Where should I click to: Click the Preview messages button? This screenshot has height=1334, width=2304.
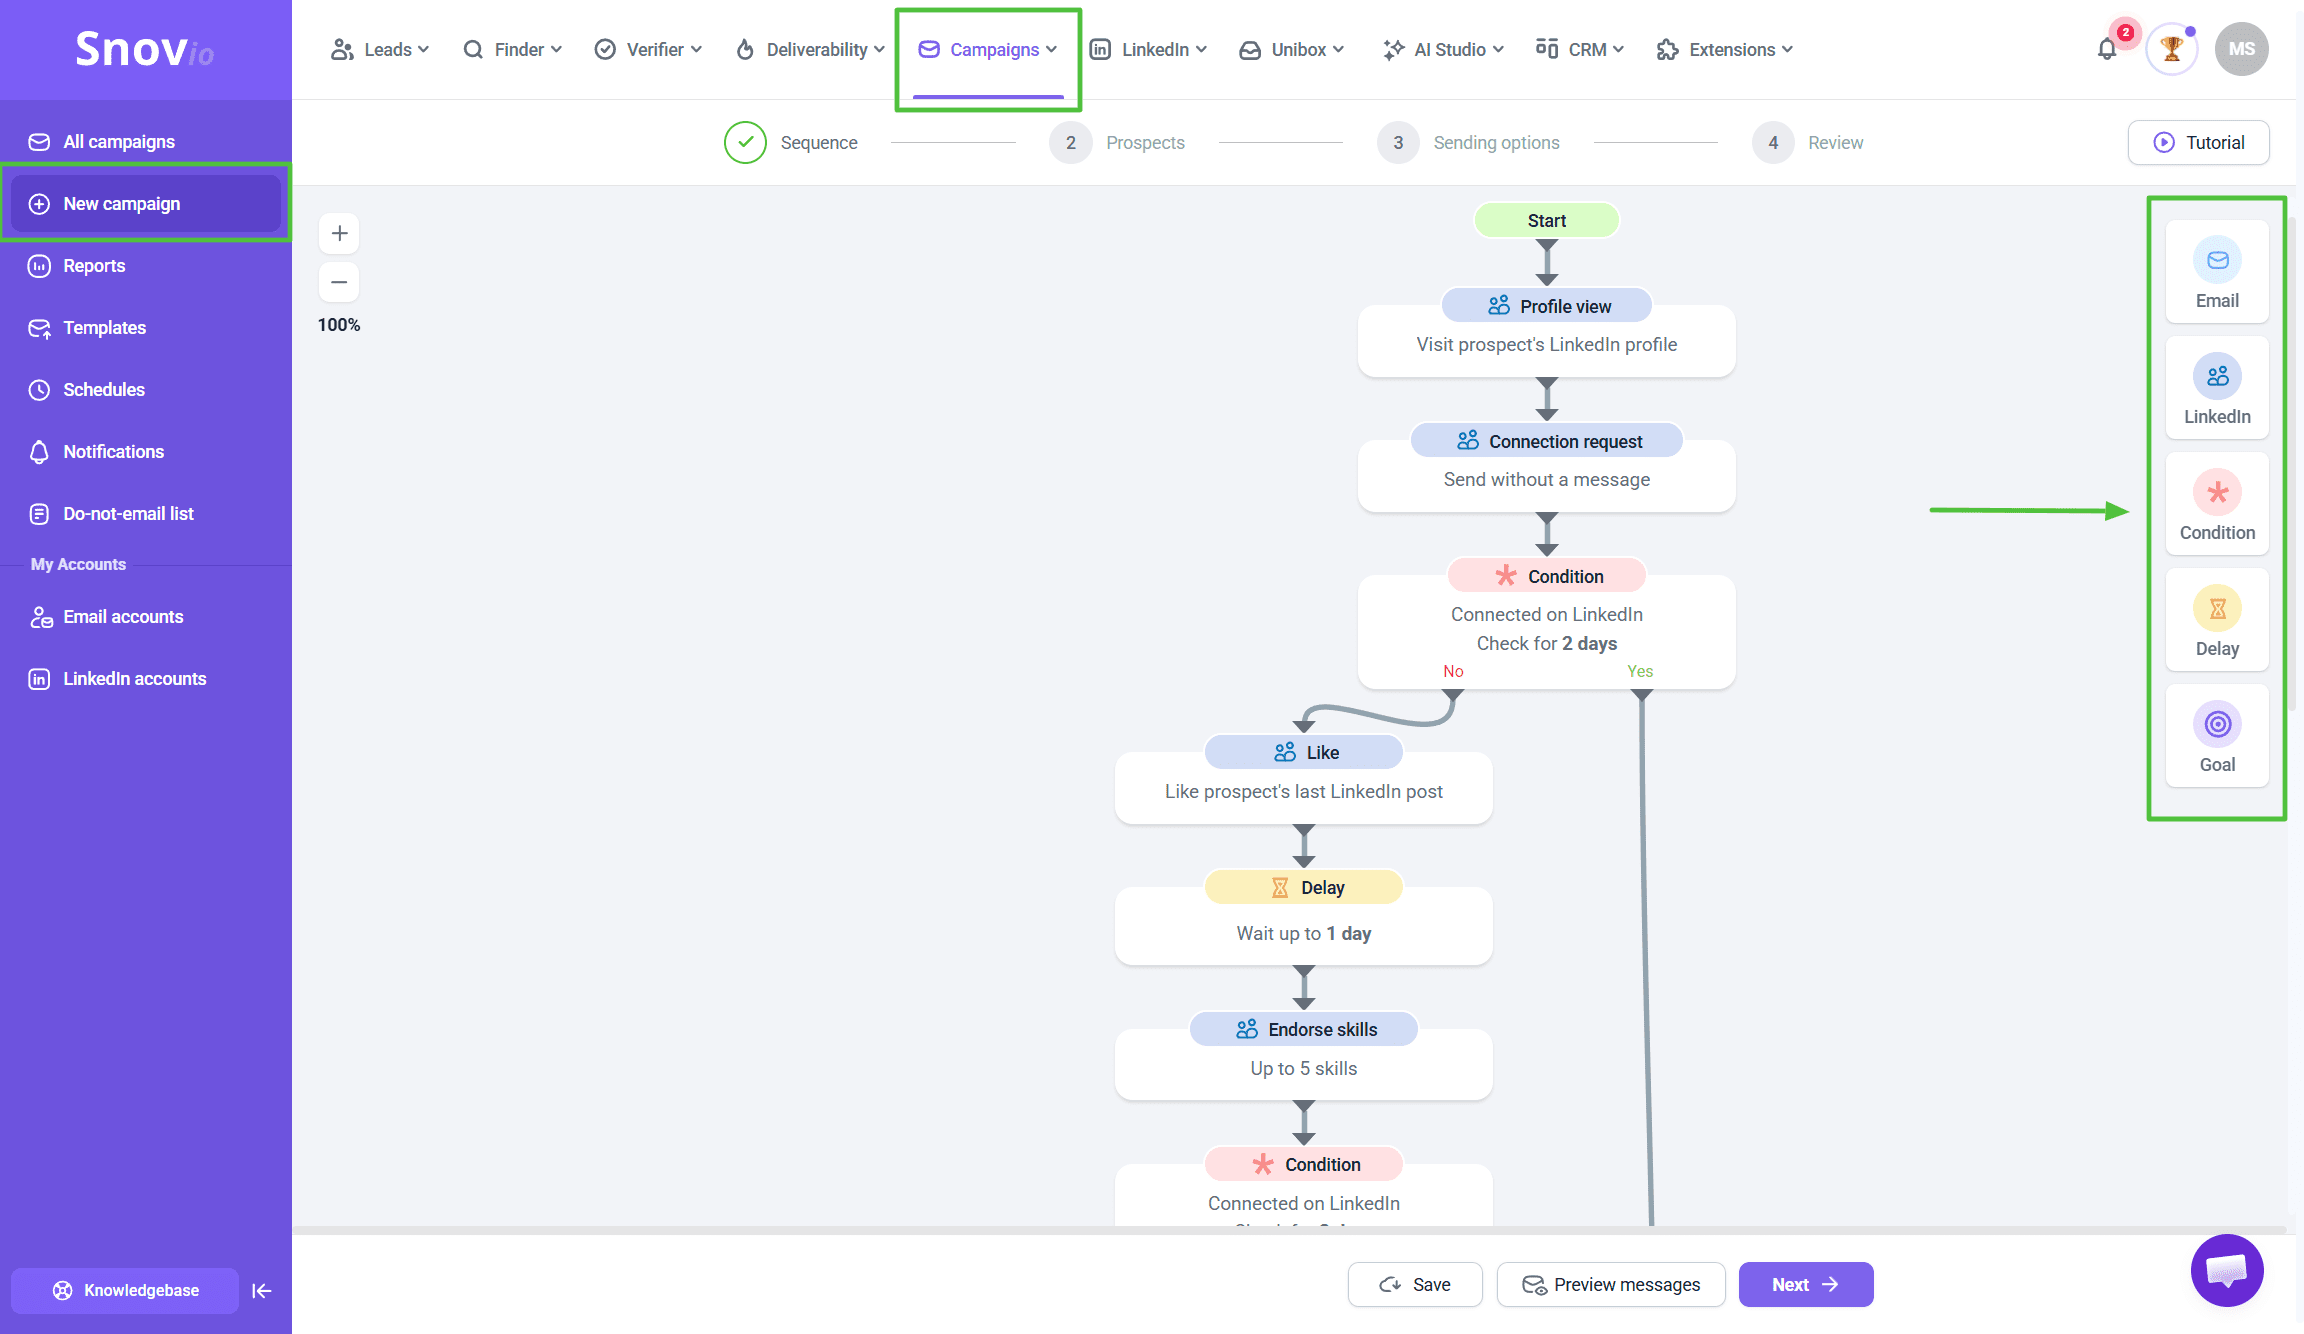[1610, 1284]
